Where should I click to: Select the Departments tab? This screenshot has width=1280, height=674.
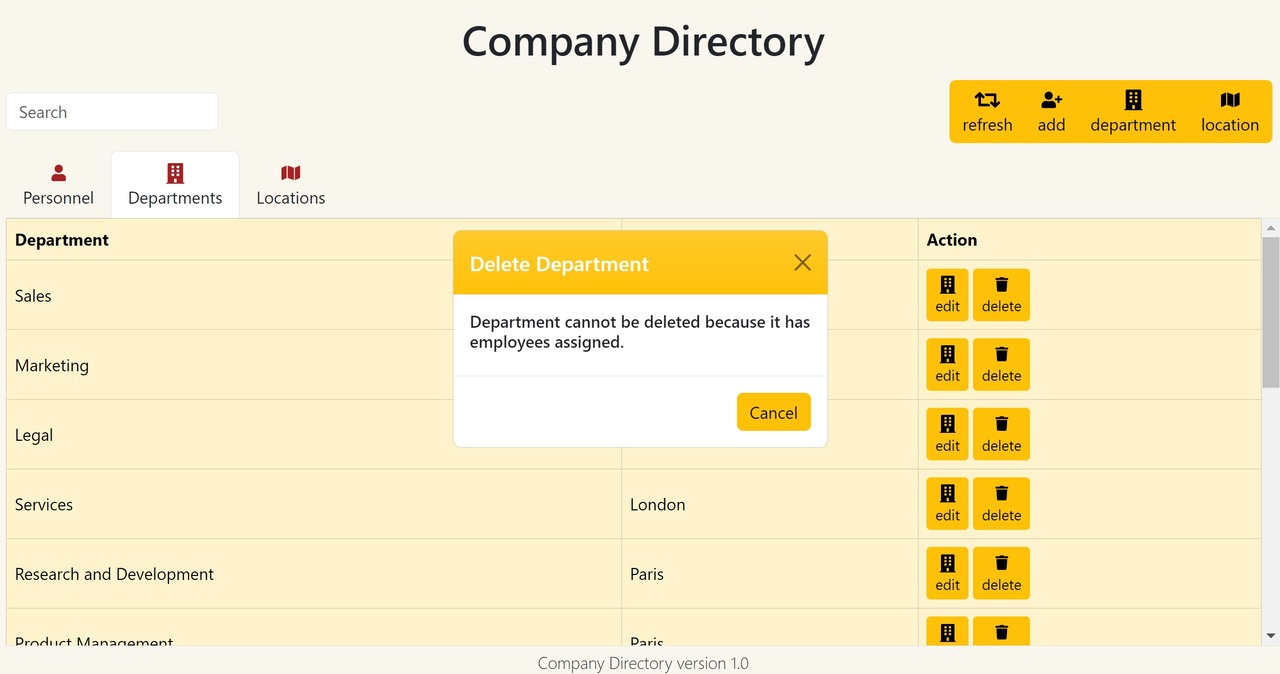[x=175, y=185]
